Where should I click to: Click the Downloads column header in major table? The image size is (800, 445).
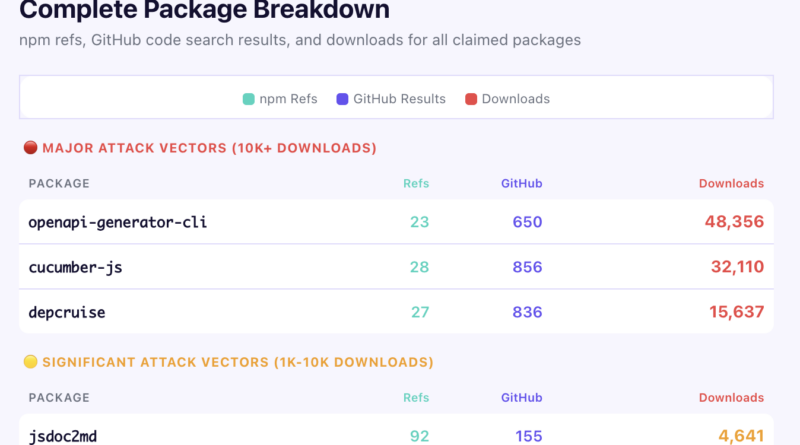coord(731,184)
